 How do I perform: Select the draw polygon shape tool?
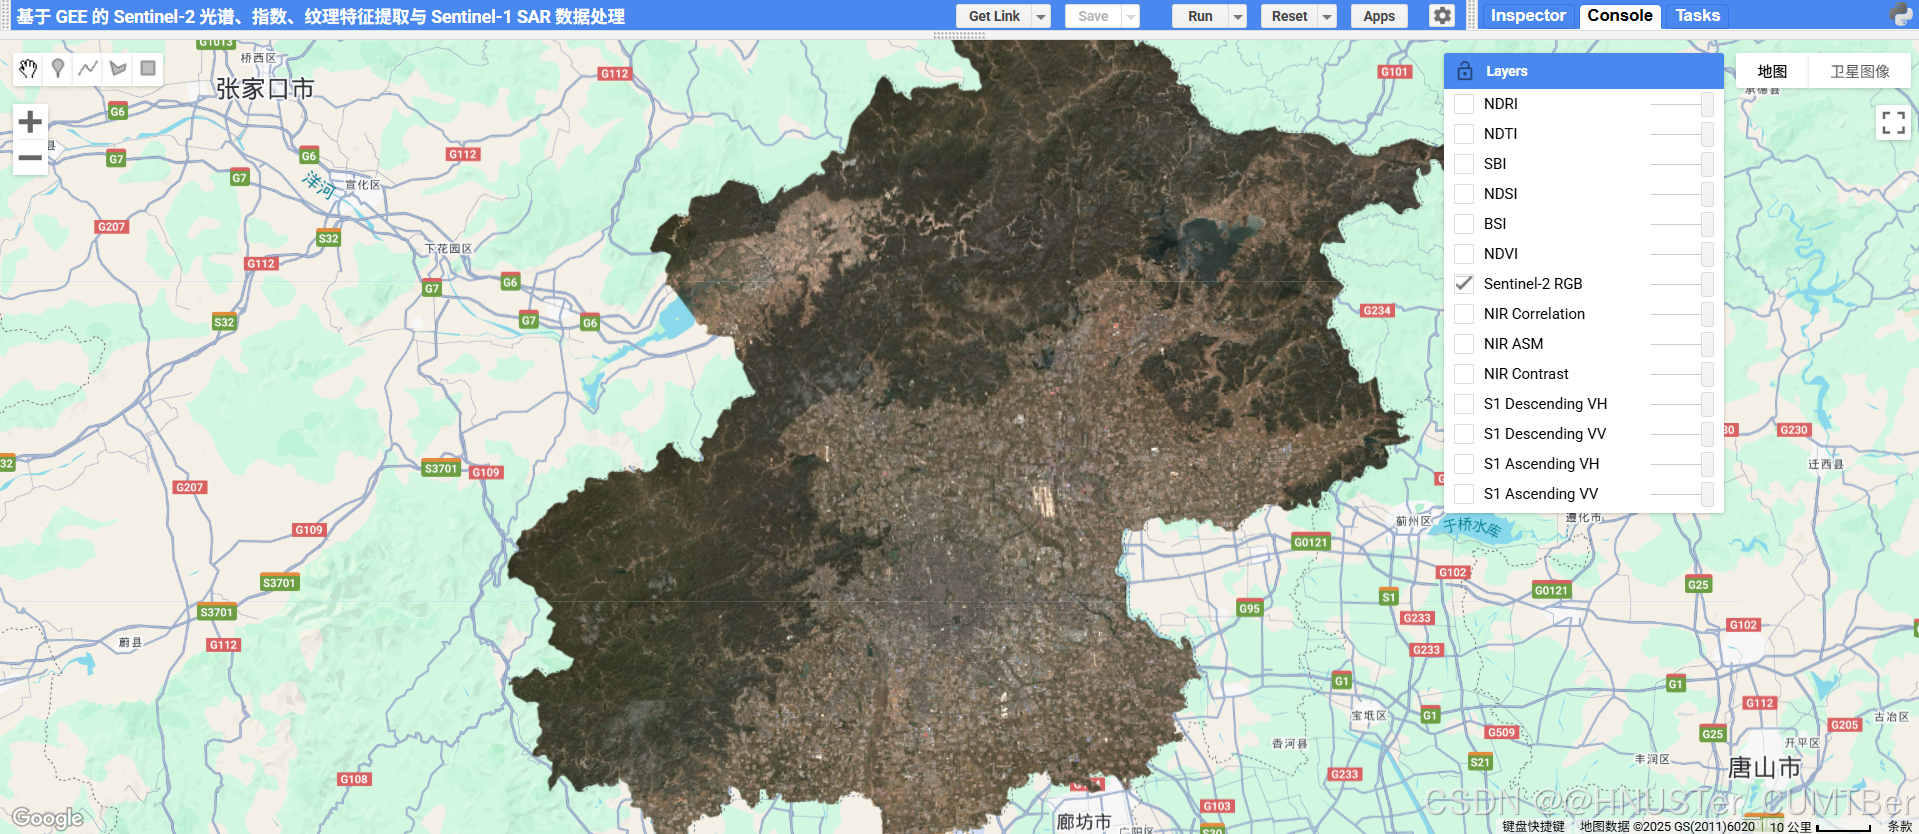tap(118, 68)
